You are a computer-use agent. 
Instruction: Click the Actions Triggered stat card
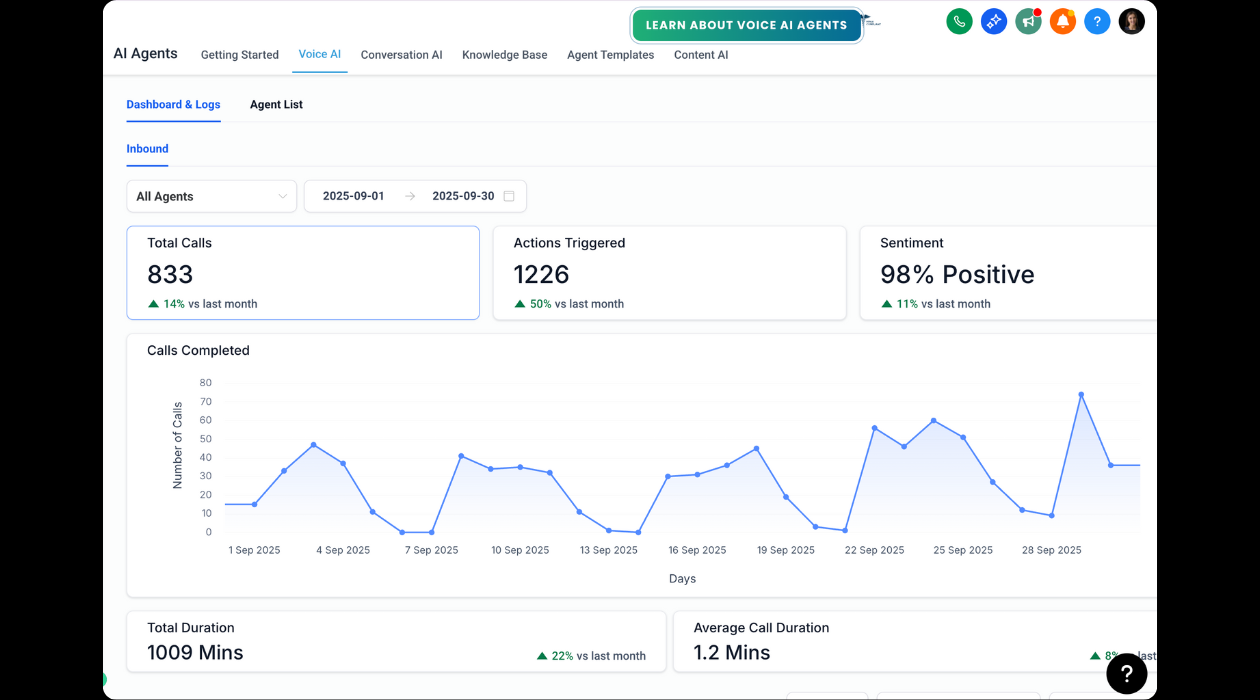[669, 273]
